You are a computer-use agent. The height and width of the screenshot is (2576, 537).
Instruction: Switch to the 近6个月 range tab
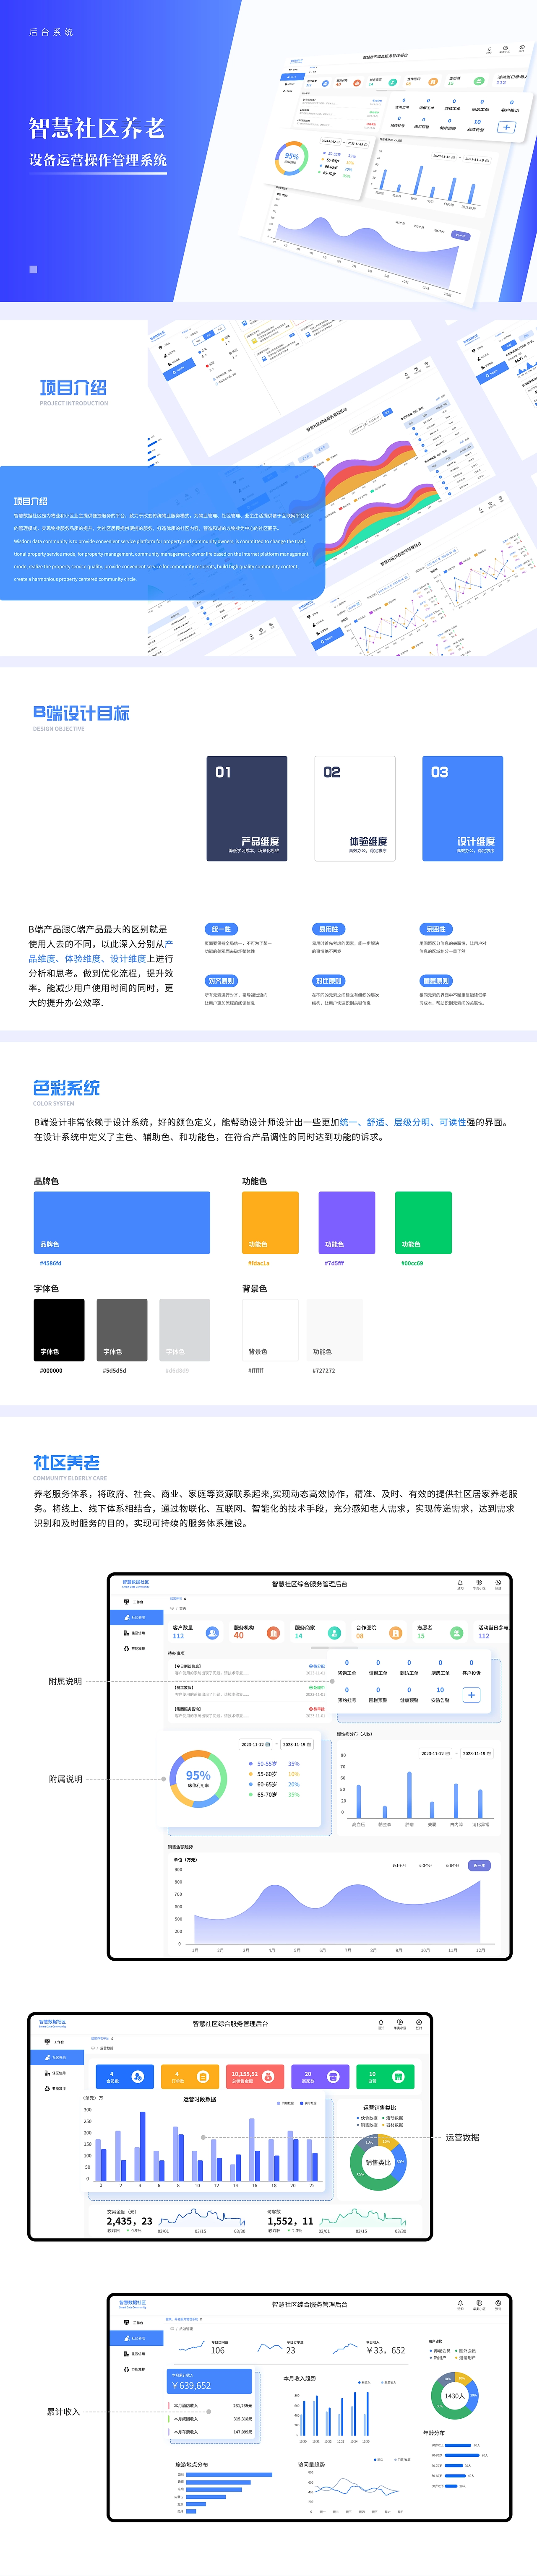452,1865
